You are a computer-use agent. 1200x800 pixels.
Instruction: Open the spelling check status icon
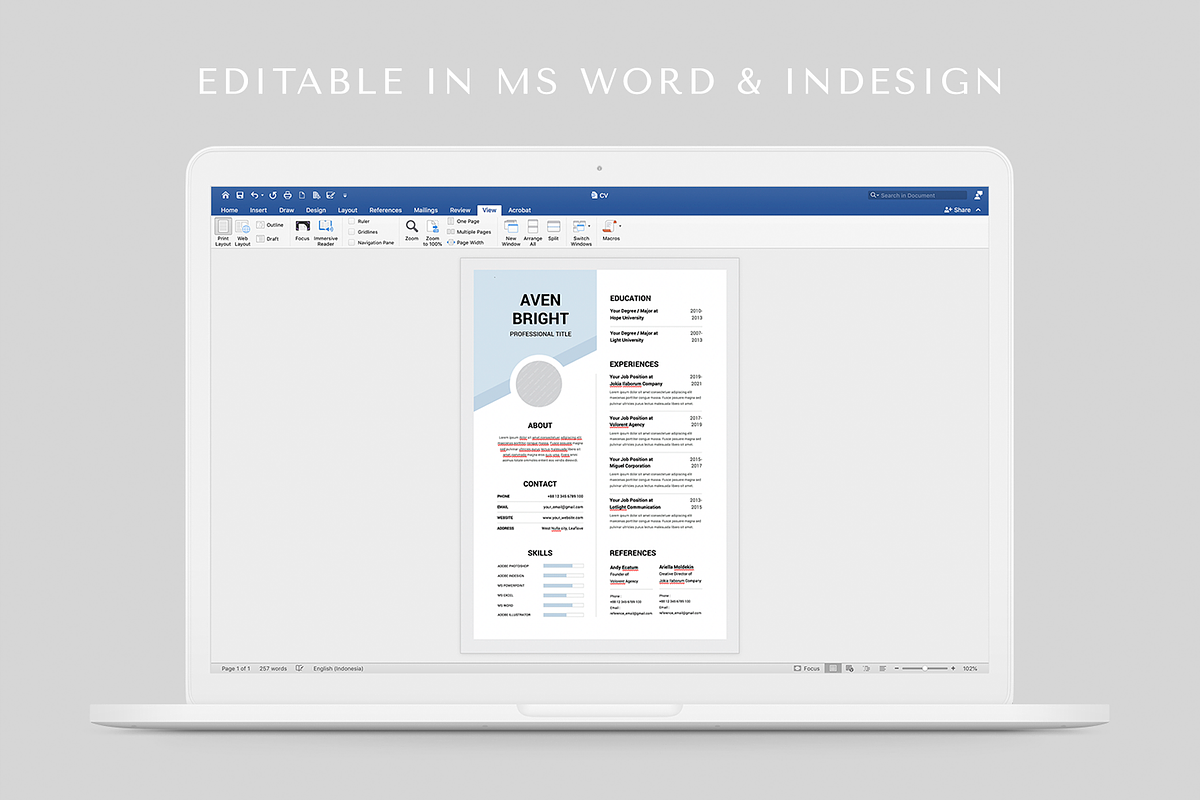tap(299, 668)
